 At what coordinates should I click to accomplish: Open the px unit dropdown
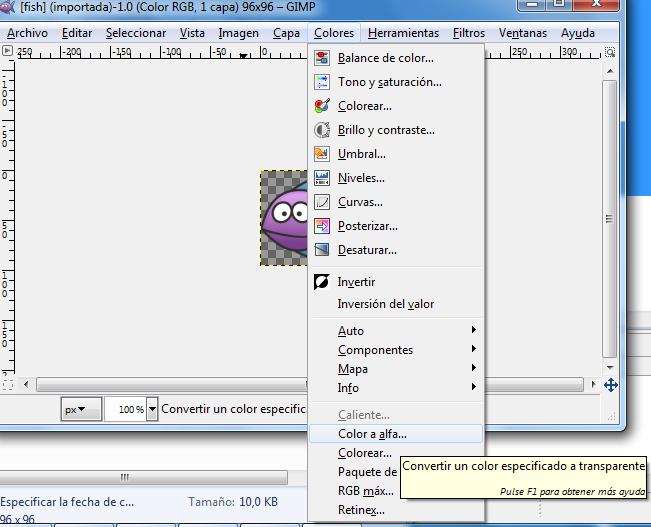(x=81, y=409)
